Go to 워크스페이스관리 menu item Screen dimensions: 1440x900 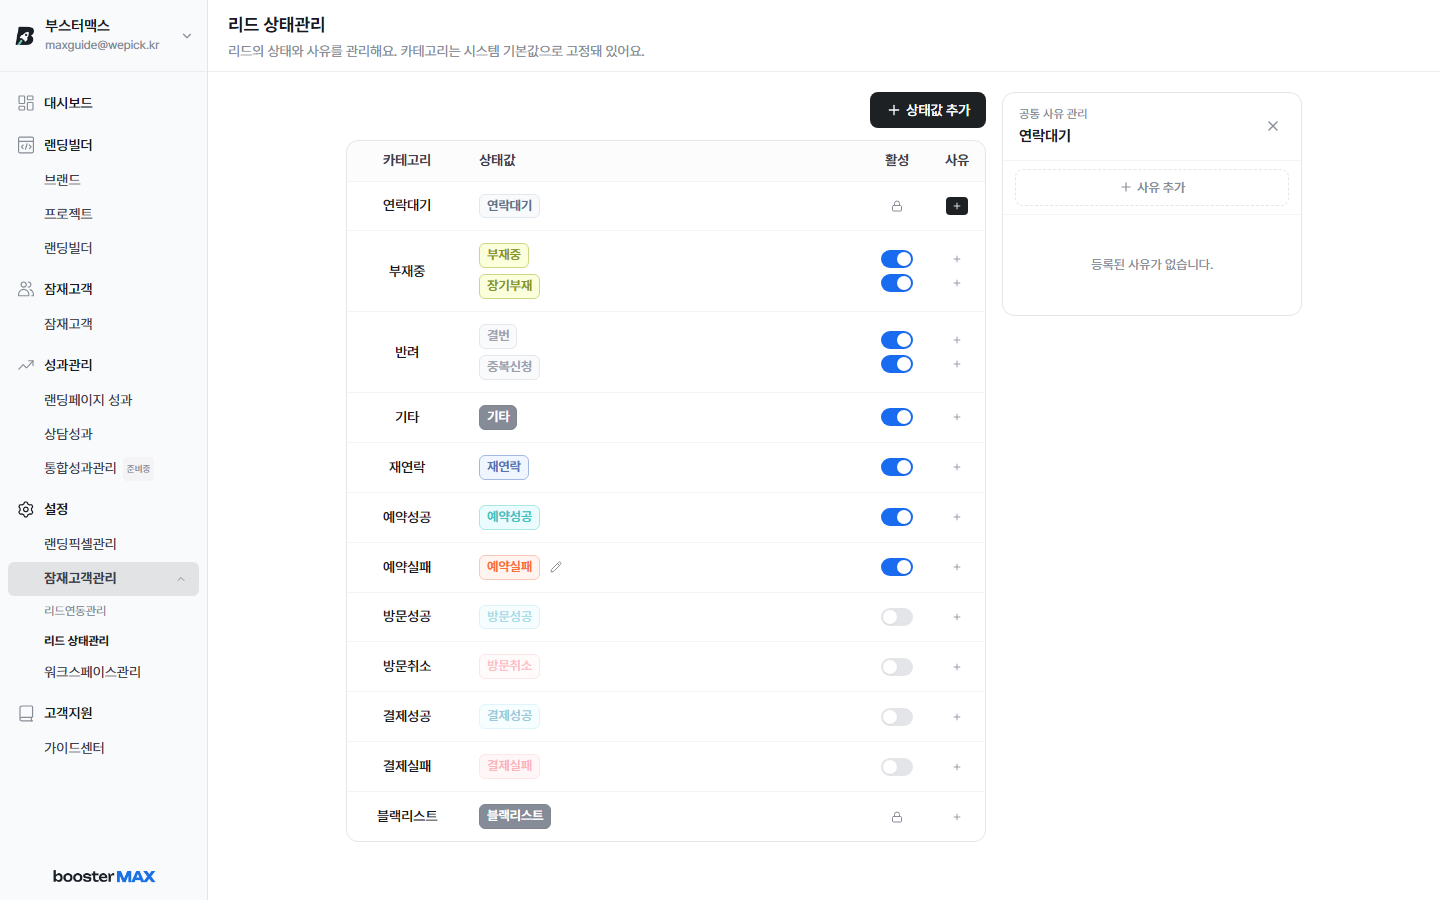[92, 672]
